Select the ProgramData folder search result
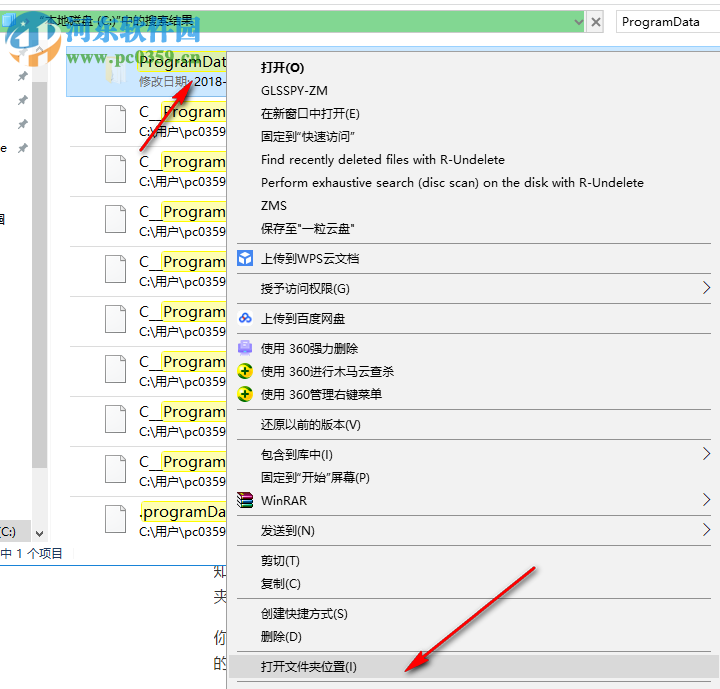Image resolution: width=720 pixels, height=689 pixels. pos(147,71)
